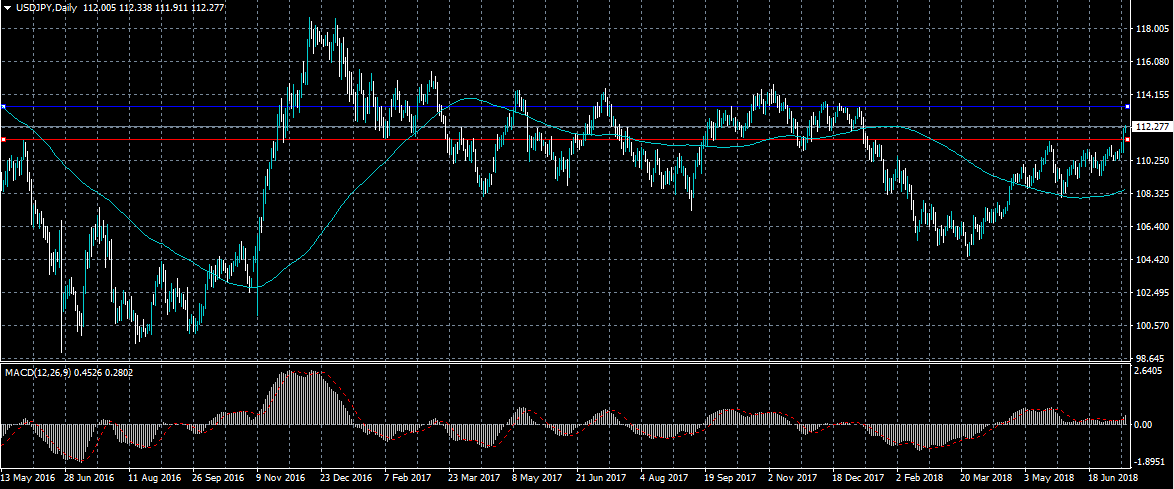
Task: Select the blue horizontal line's left handle
Action: 3,106
